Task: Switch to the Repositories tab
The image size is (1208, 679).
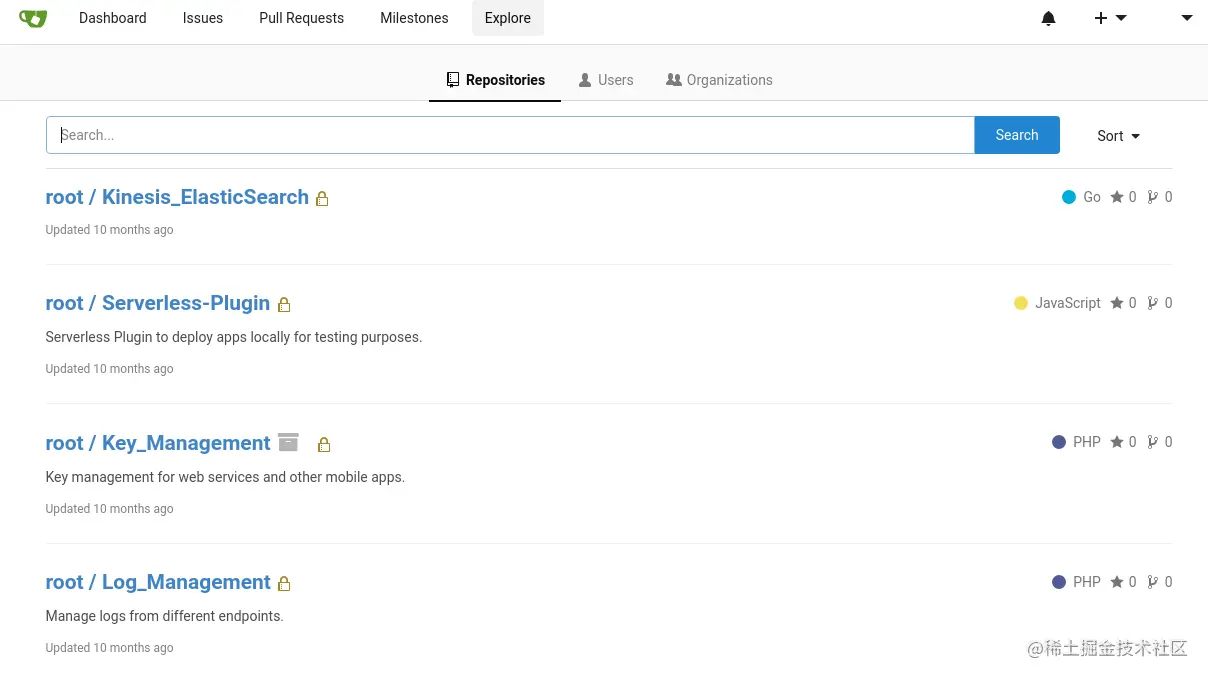Action: (495, 80)
